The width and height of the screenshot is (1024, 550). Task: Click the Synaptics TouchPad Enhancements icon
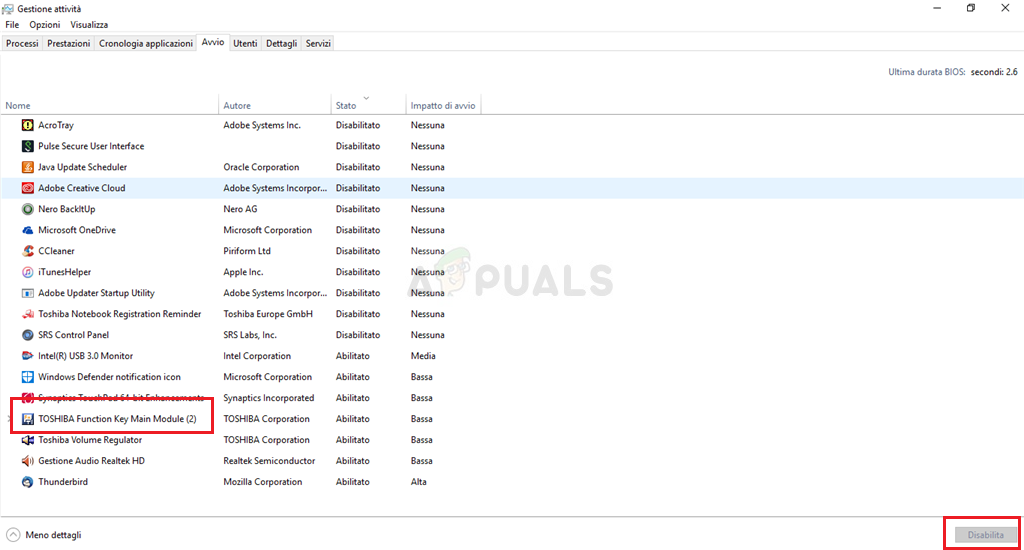pos(27,397)
